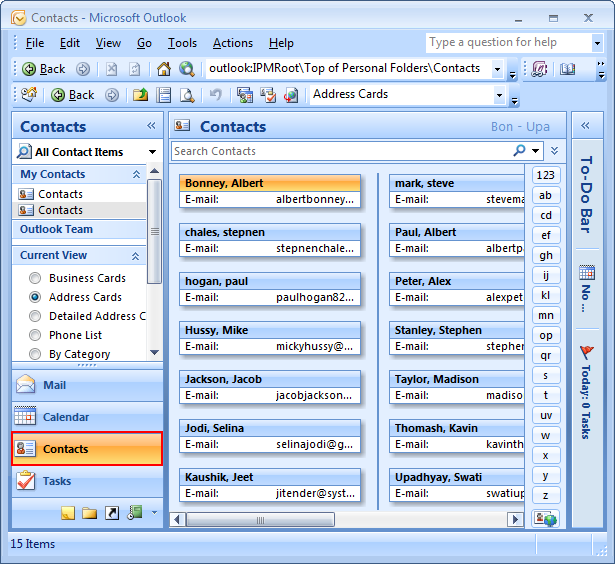Click the Field Chooser icon
The width and height of the screenshot is (615, 564).
click(x=268, y=95)
